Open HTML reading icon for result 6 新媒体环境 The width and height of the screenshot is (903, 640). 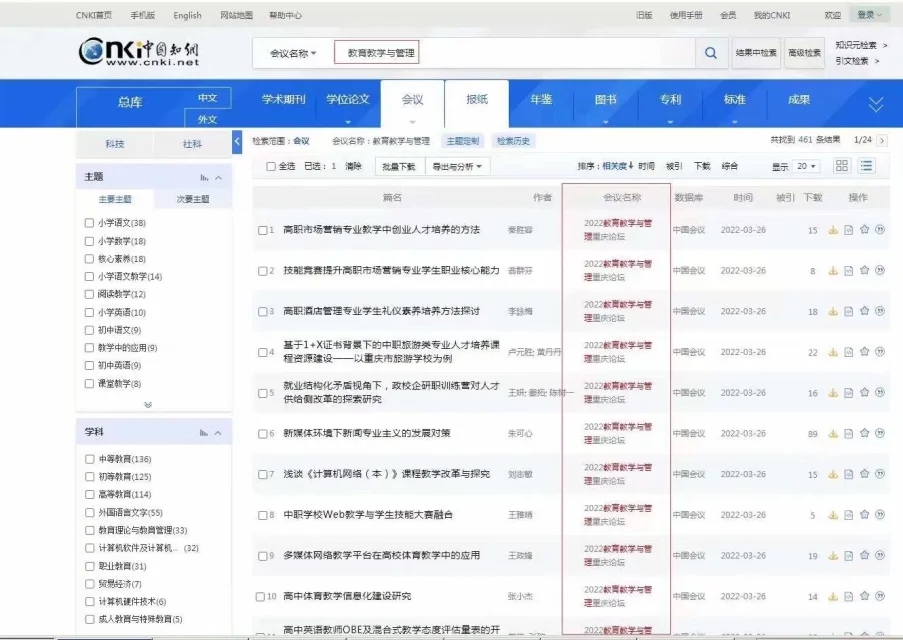click(848, 434)
